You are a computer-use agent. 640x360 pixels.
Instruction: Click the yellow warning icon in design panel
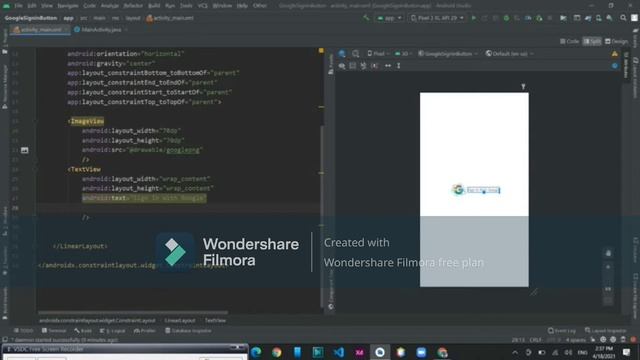[615, 53]
